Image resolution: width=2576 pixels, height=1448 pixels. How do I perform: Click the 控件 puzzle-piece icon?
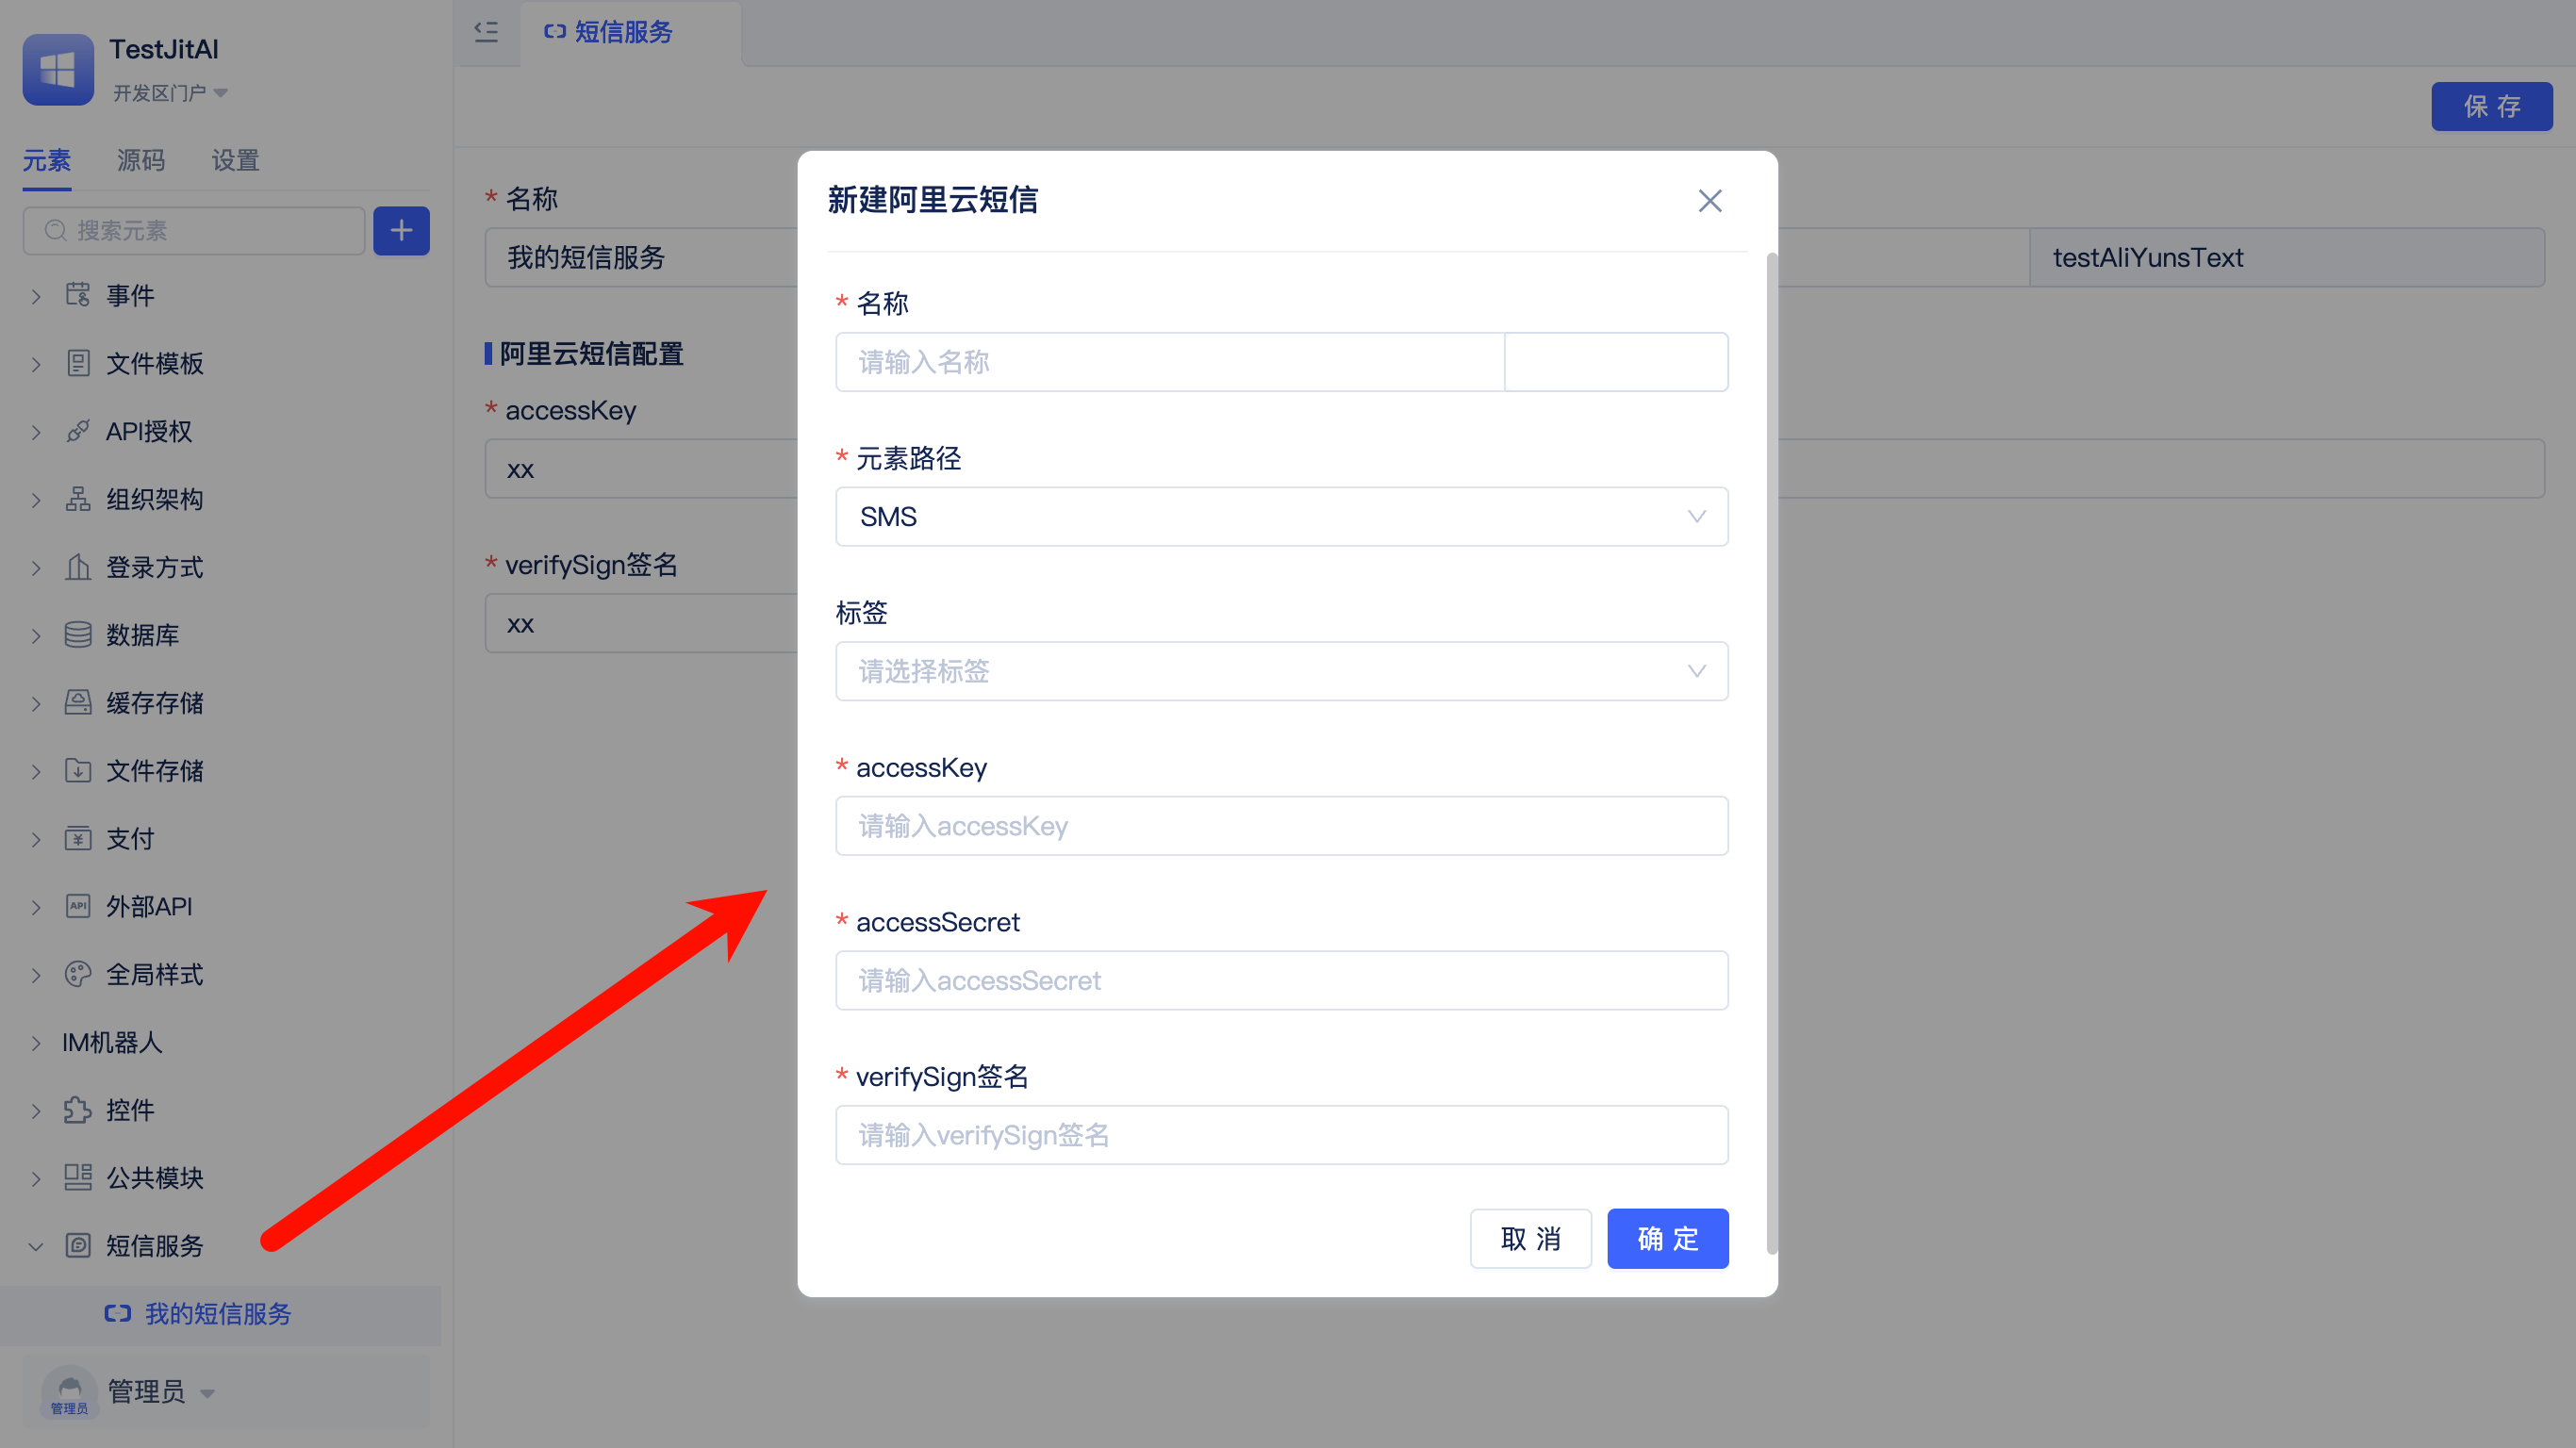click(78, 1111)
